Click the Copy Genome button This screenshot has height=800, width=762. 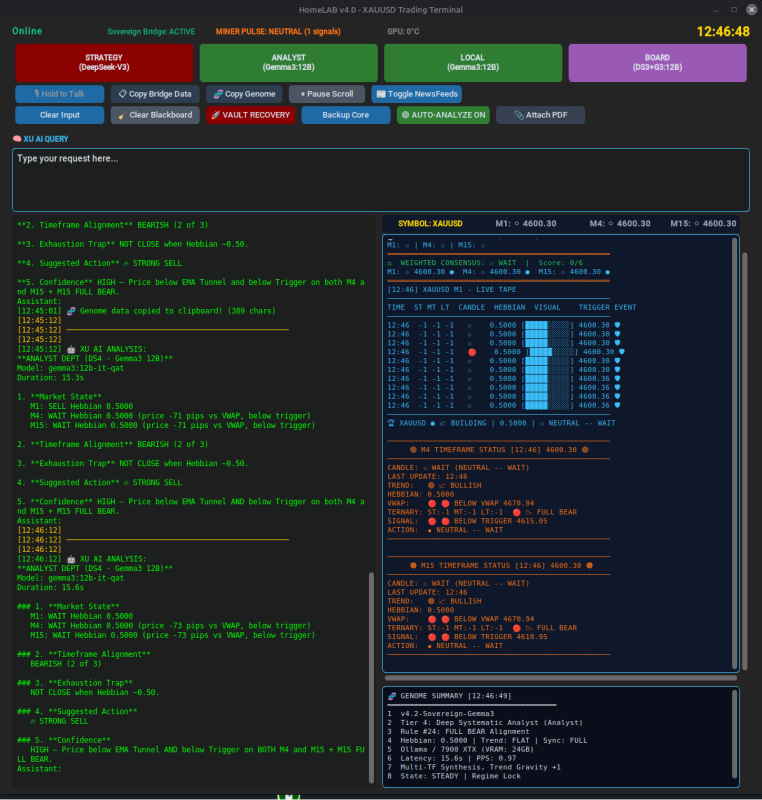click(244, 94)
